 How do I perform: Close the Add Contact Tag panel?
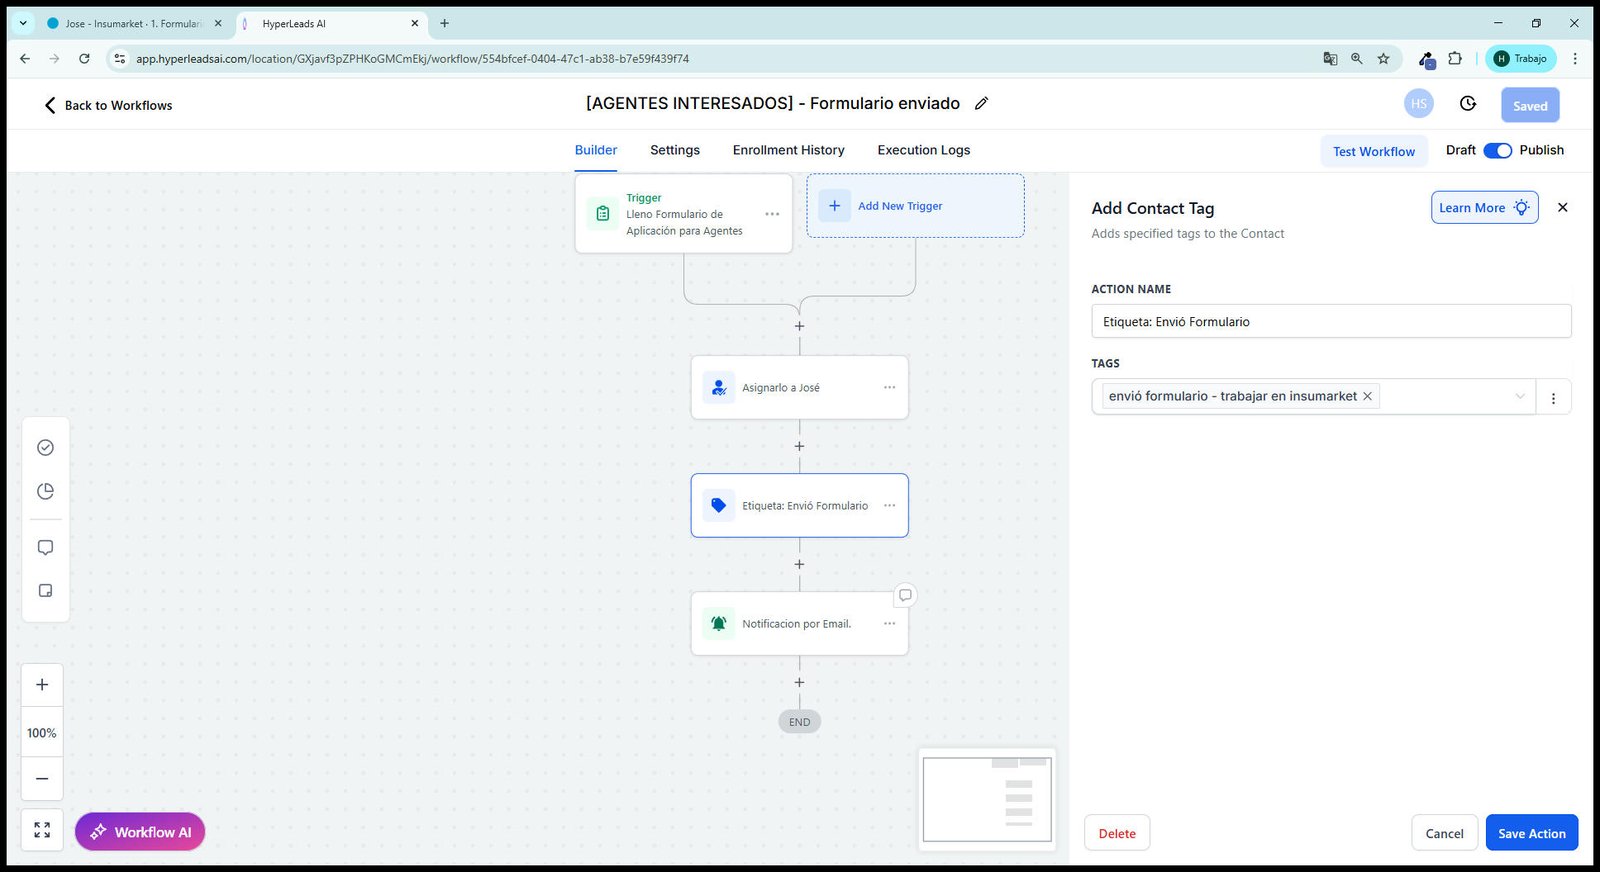coord(1563,207)
